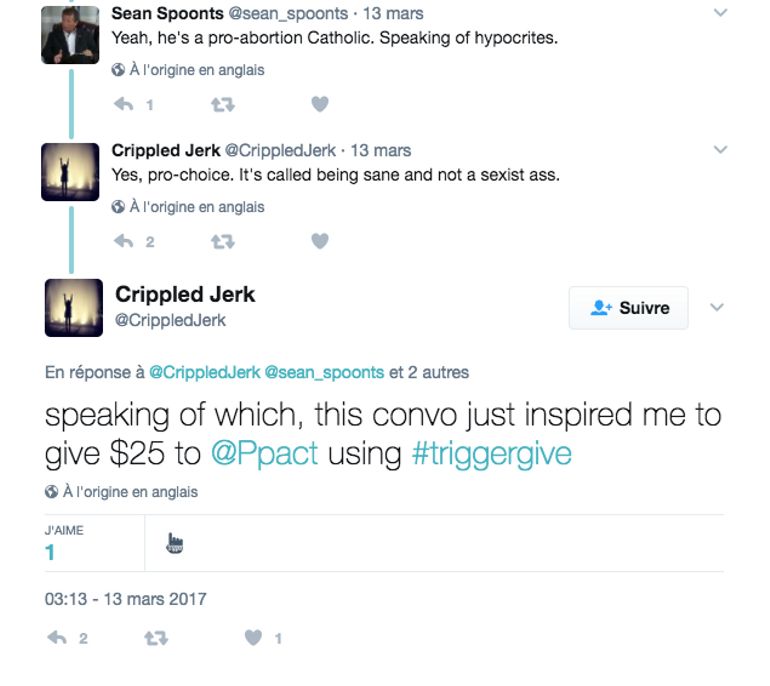
Task: Click the J'AIME count of 1
Action: [50, 553]
